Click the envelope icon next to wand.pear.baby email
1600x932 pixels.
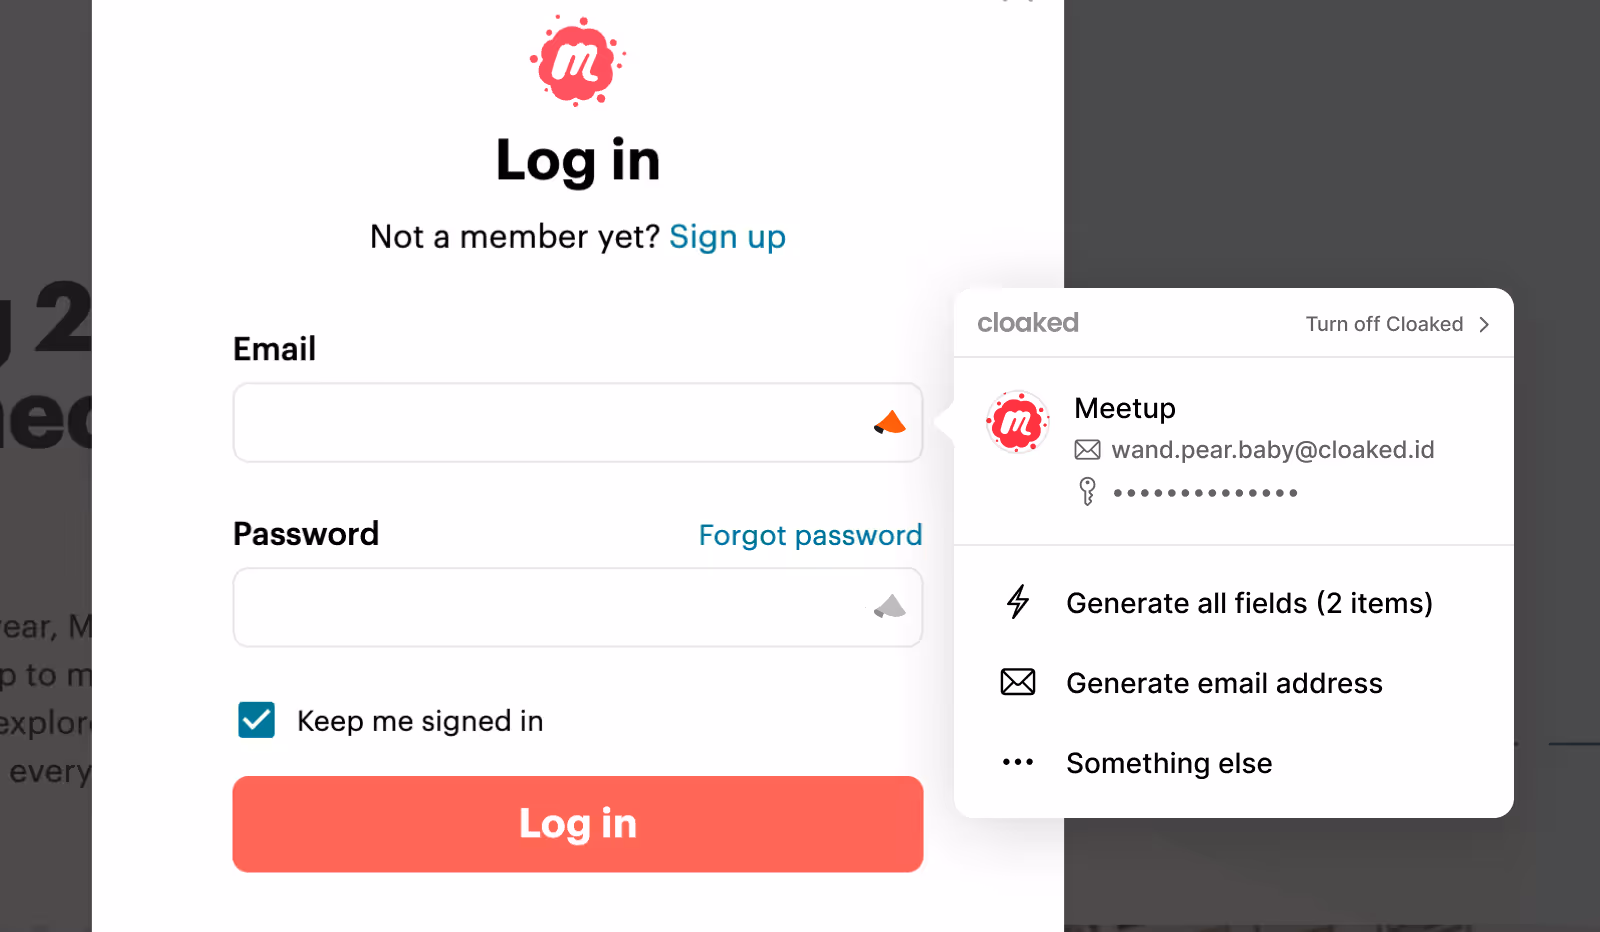point(1088,450)
